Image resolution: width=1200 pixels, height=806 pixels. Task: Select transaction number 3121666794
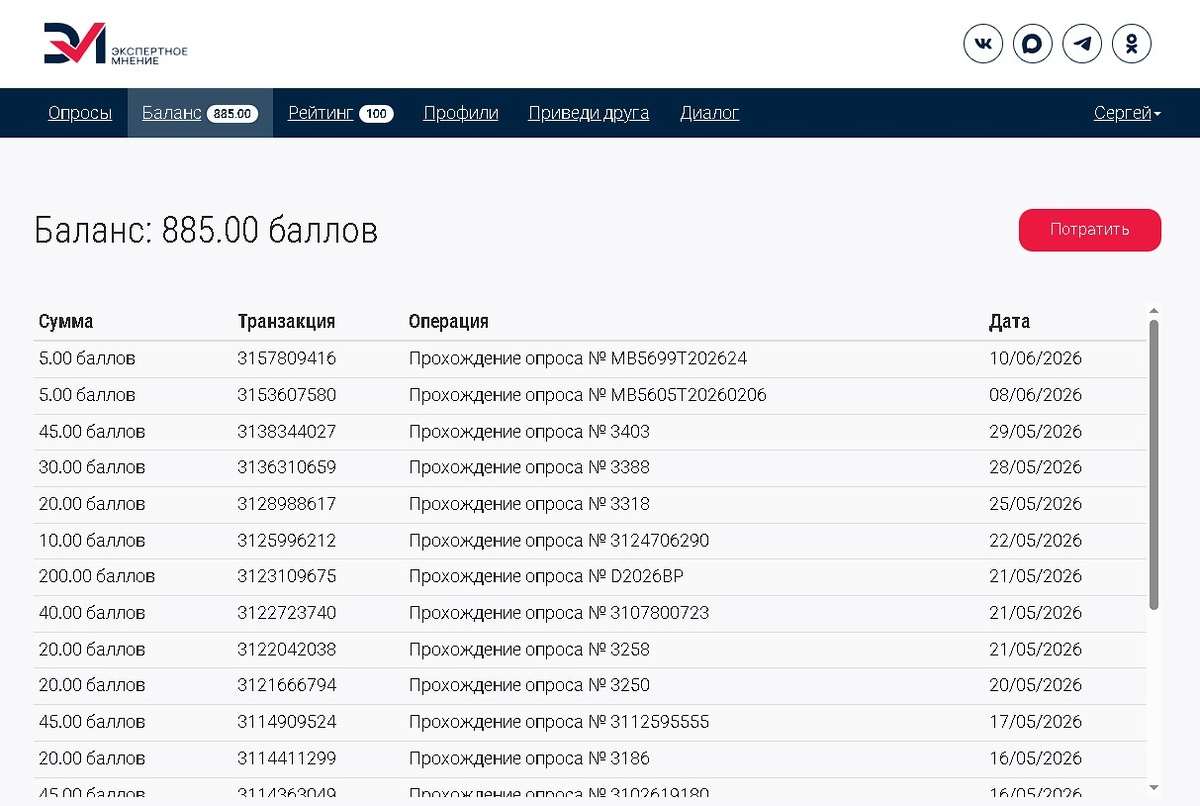tap(286, 685)
